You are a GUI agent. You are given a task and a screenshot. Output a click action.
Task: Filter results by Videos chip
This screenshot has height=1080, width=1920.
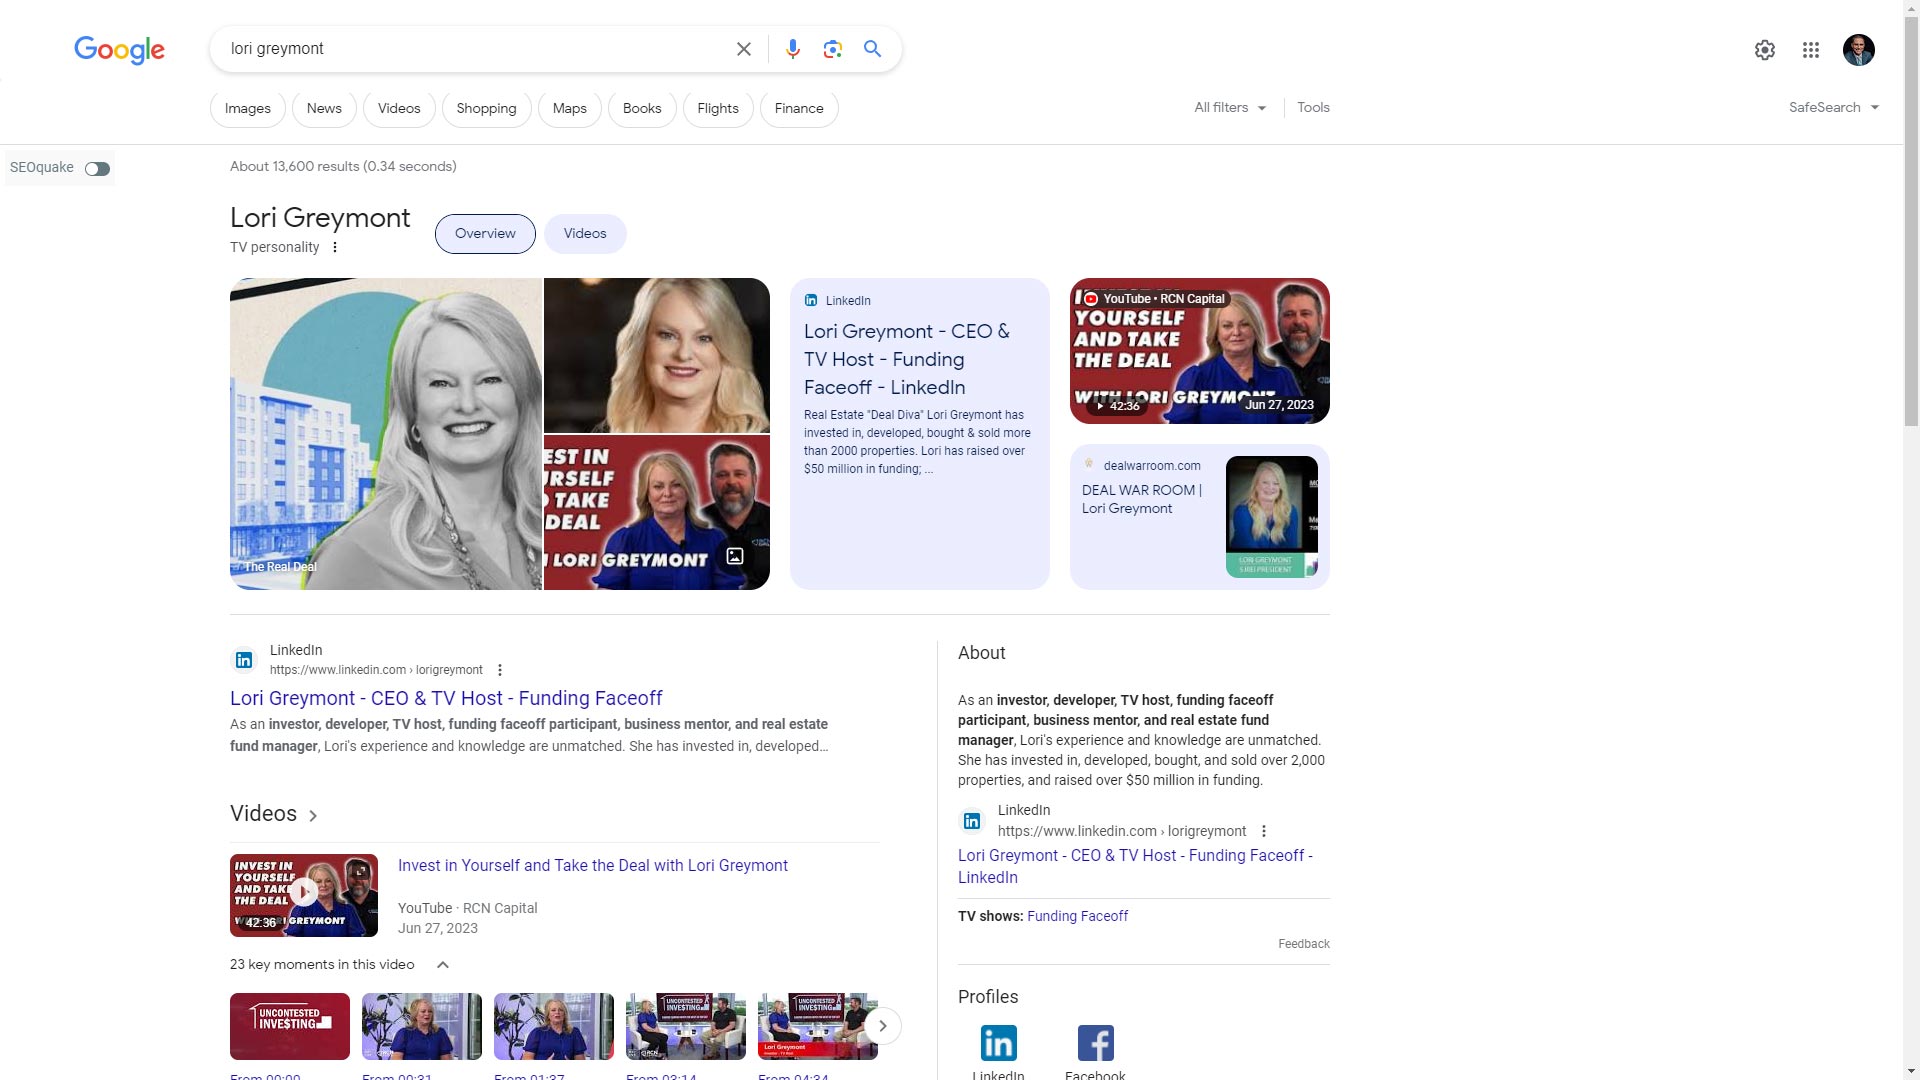pyautogui.click(x=399, y=109)
